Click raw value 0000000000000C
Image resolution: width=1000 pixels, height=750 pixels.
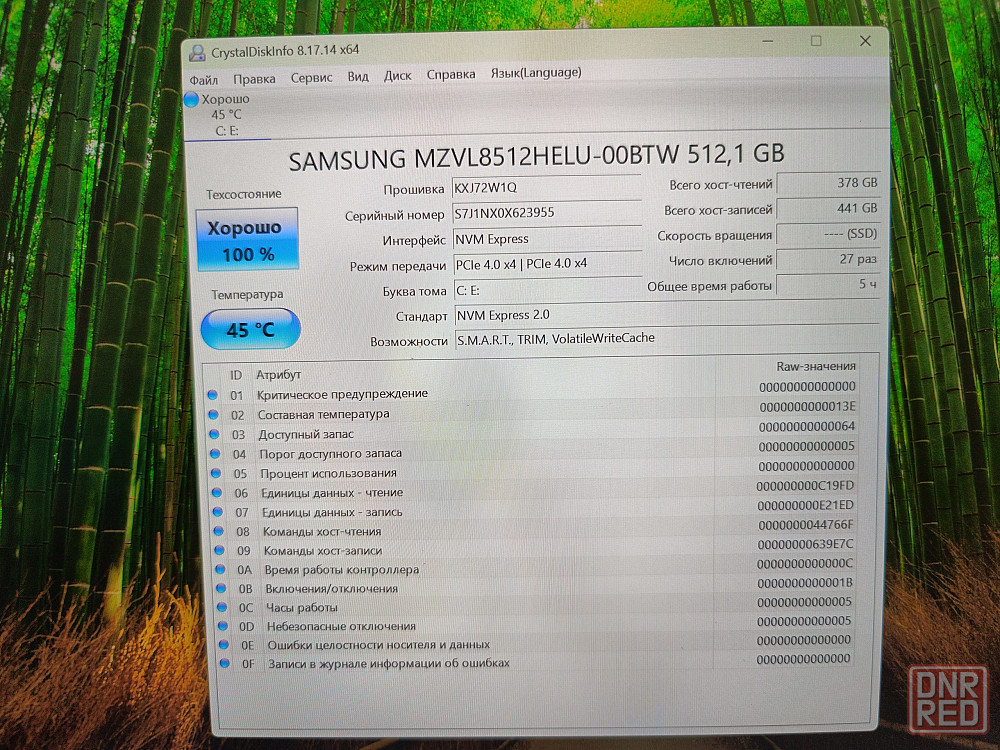tap(805, 564)
